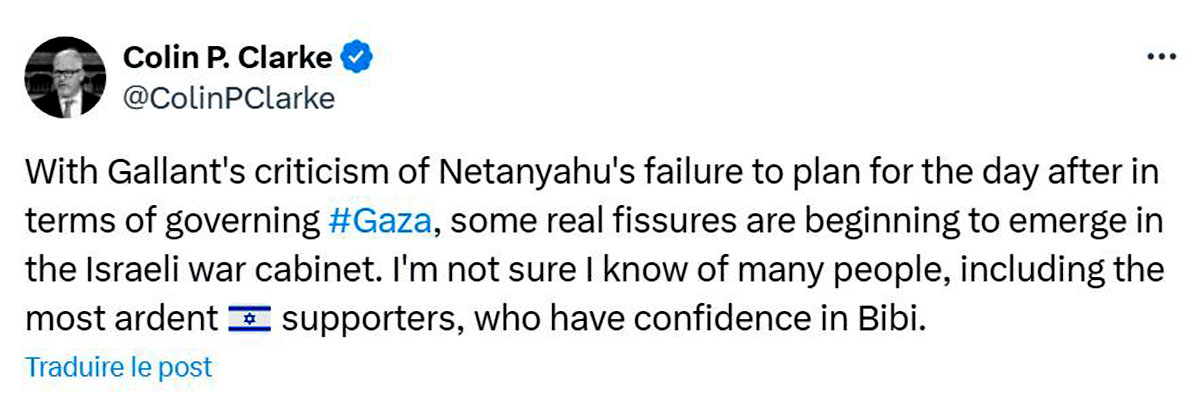The height and width of the screenshot is (405, 1200).
Task: Click the blue verified checkmark badge
Action: click(356, 58)
